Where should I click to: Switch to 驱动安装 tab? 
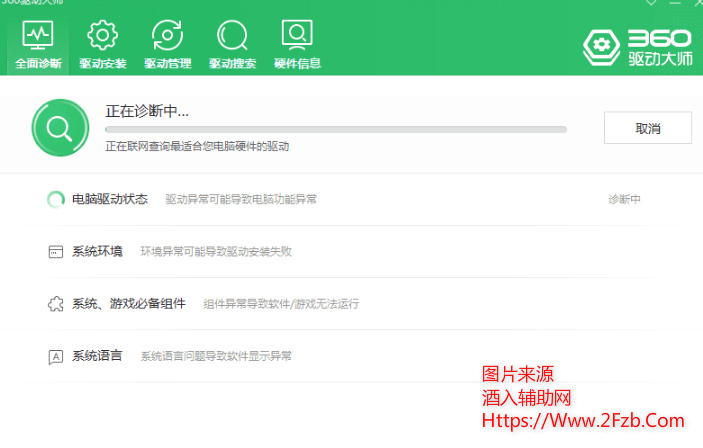(x=103, y=45)
